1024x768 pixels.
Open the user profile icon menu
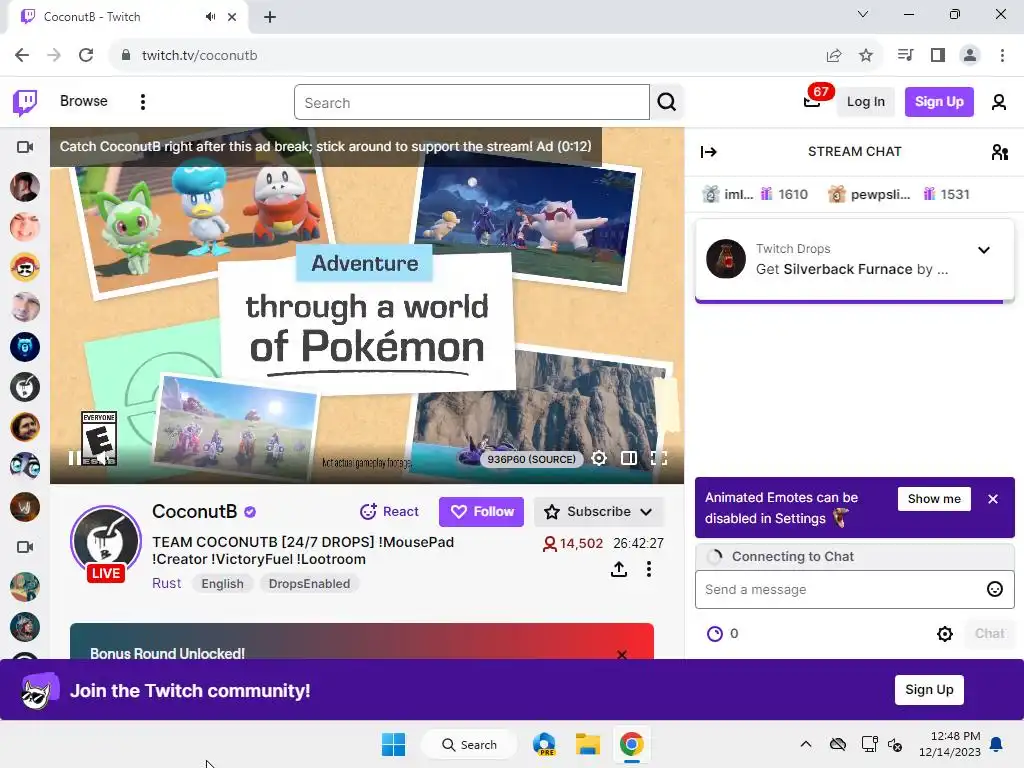pos(999,102)
